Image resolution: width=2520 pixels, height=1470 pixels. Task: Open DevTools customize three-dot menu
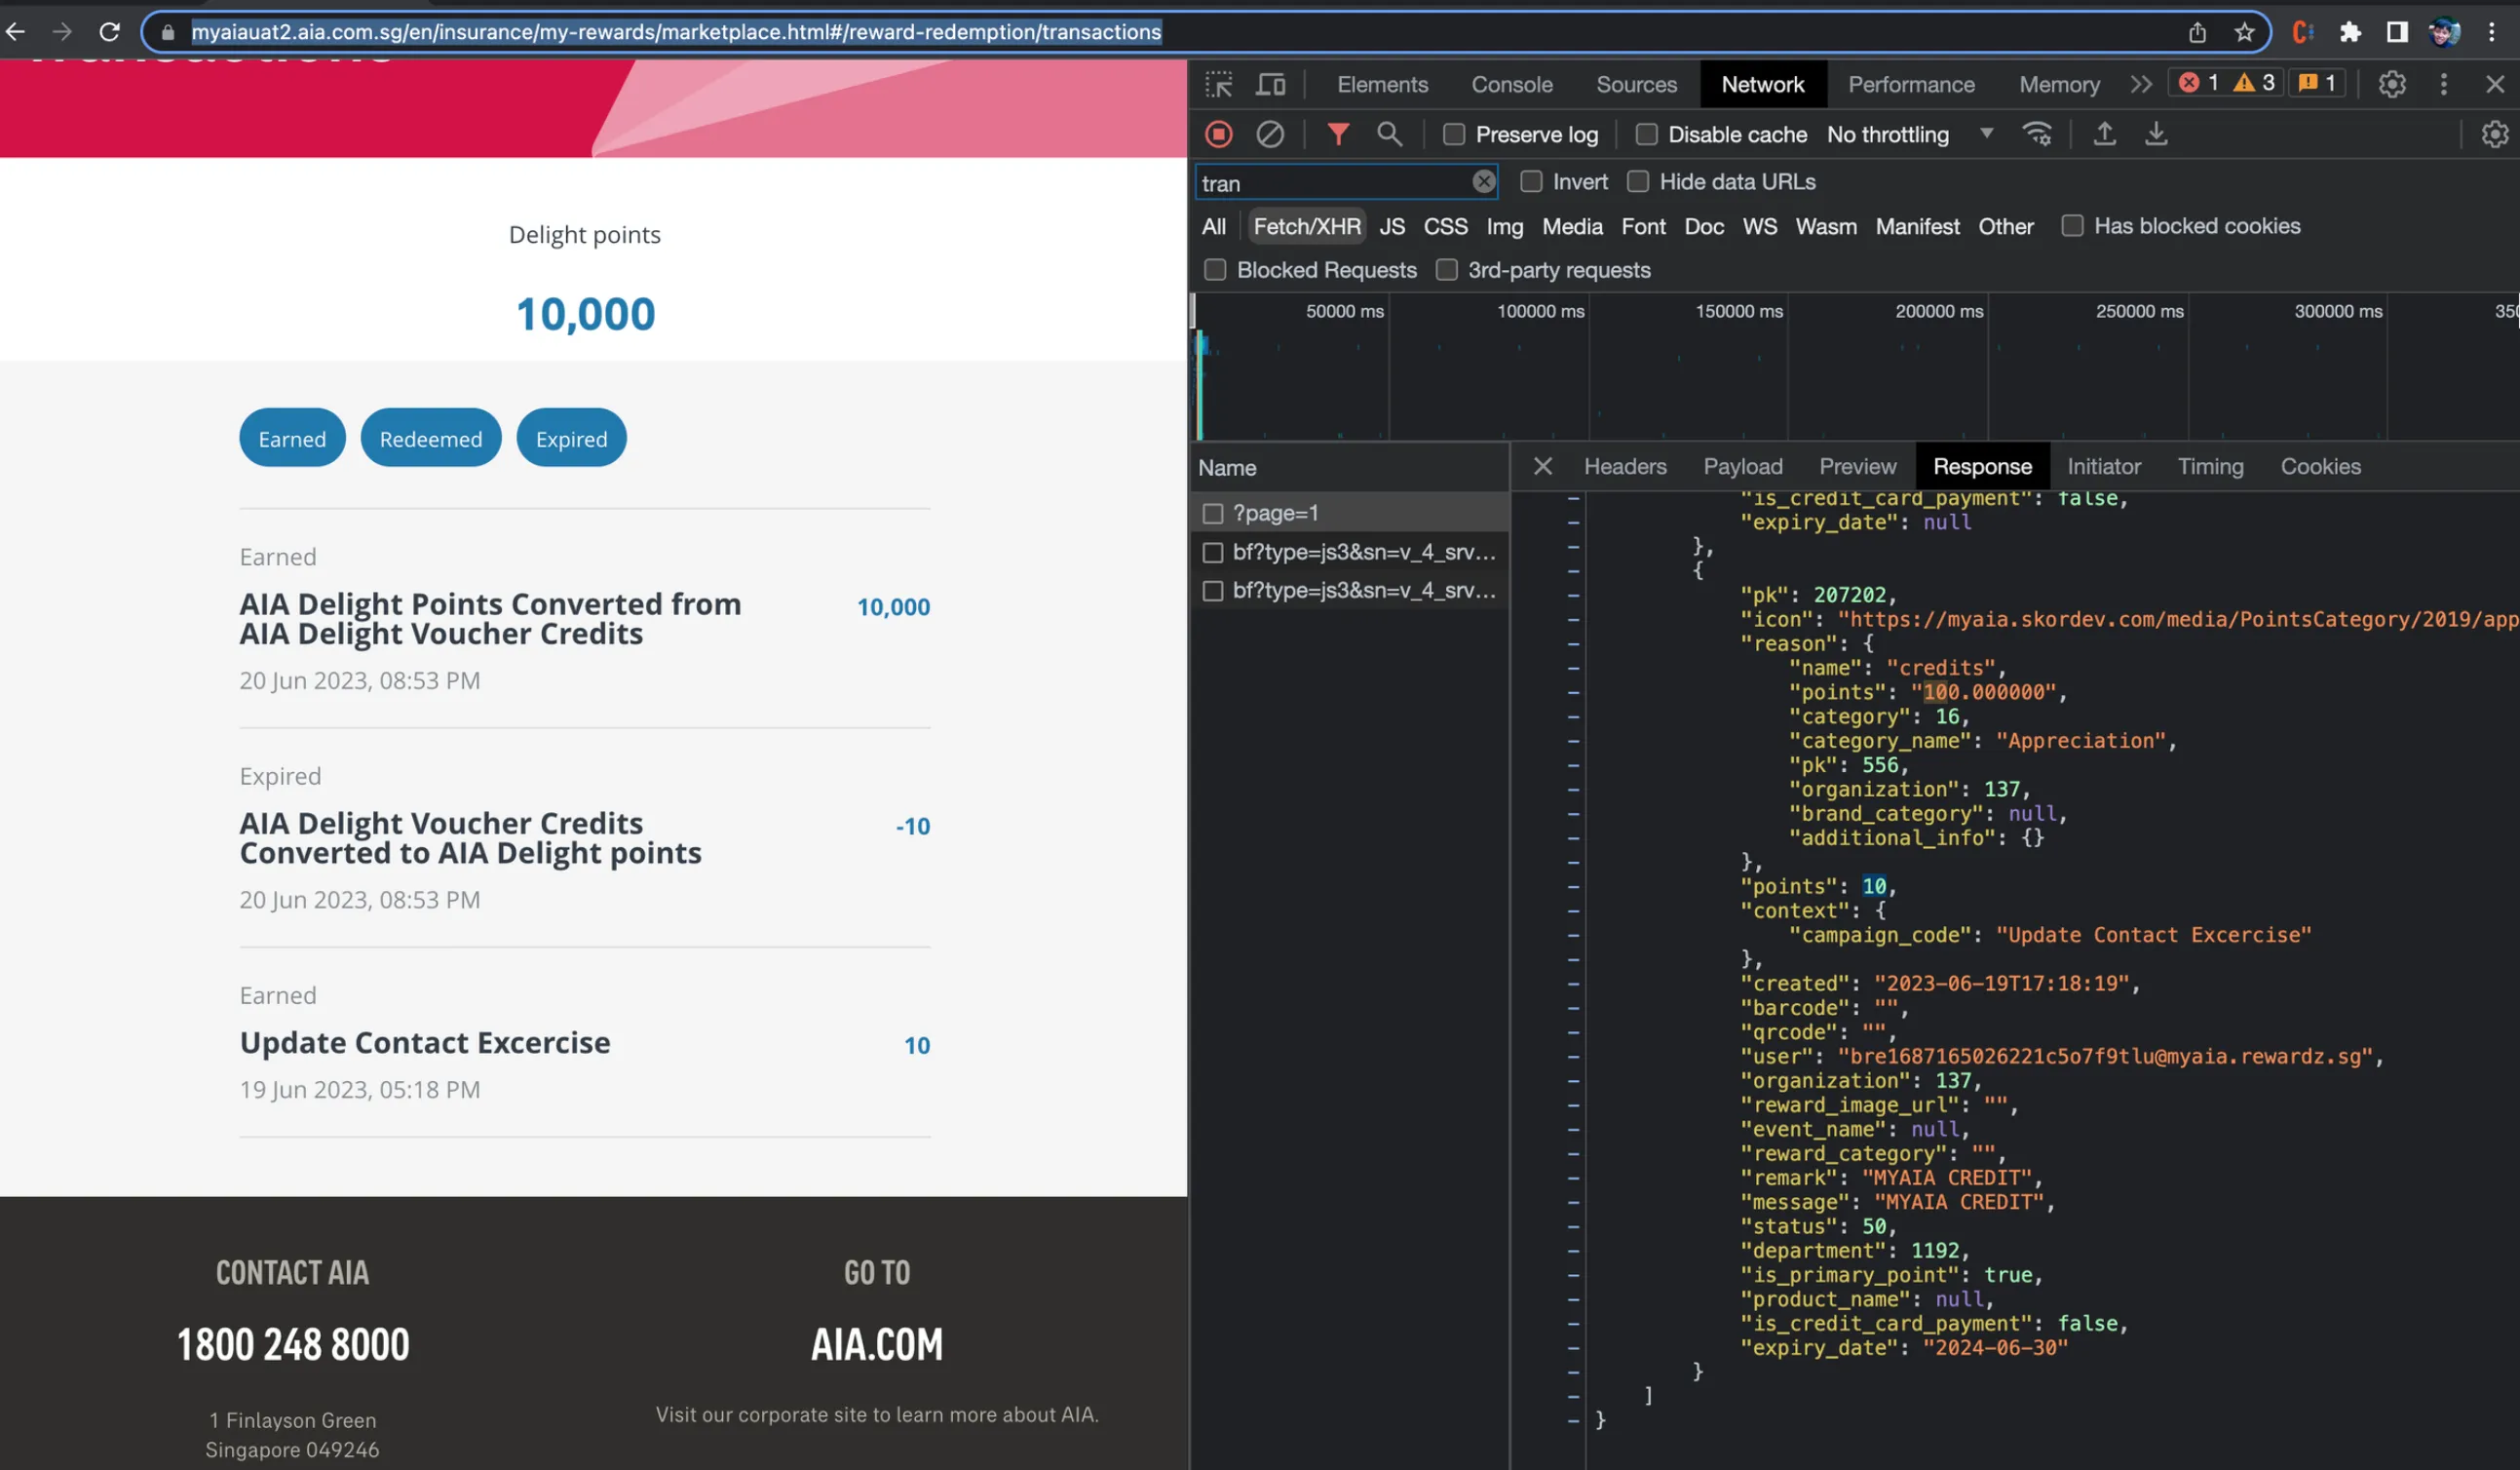[2443, 85]
